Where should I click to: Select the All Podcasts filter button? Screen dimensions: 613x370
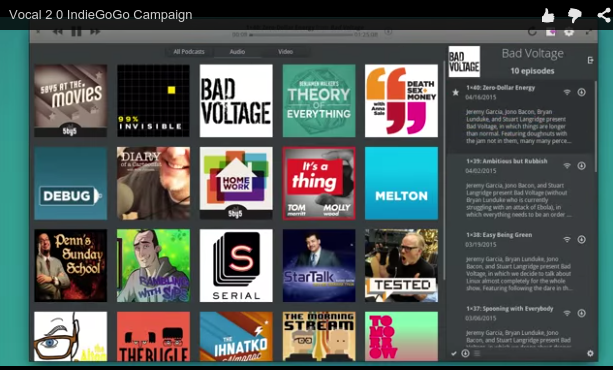click(189, 52)
